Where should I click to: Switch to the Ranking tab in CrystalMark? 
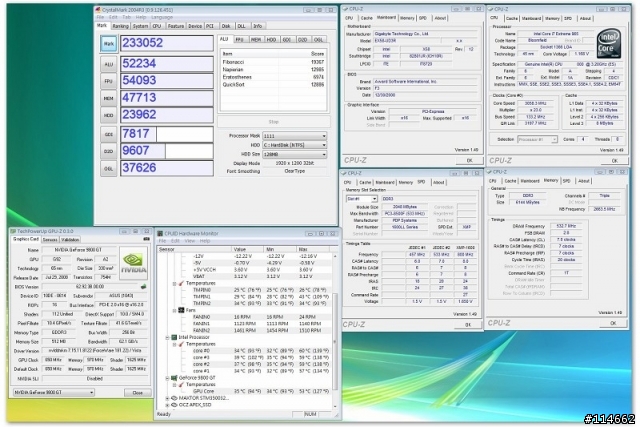pyautogui.click(x=120, y=26)
